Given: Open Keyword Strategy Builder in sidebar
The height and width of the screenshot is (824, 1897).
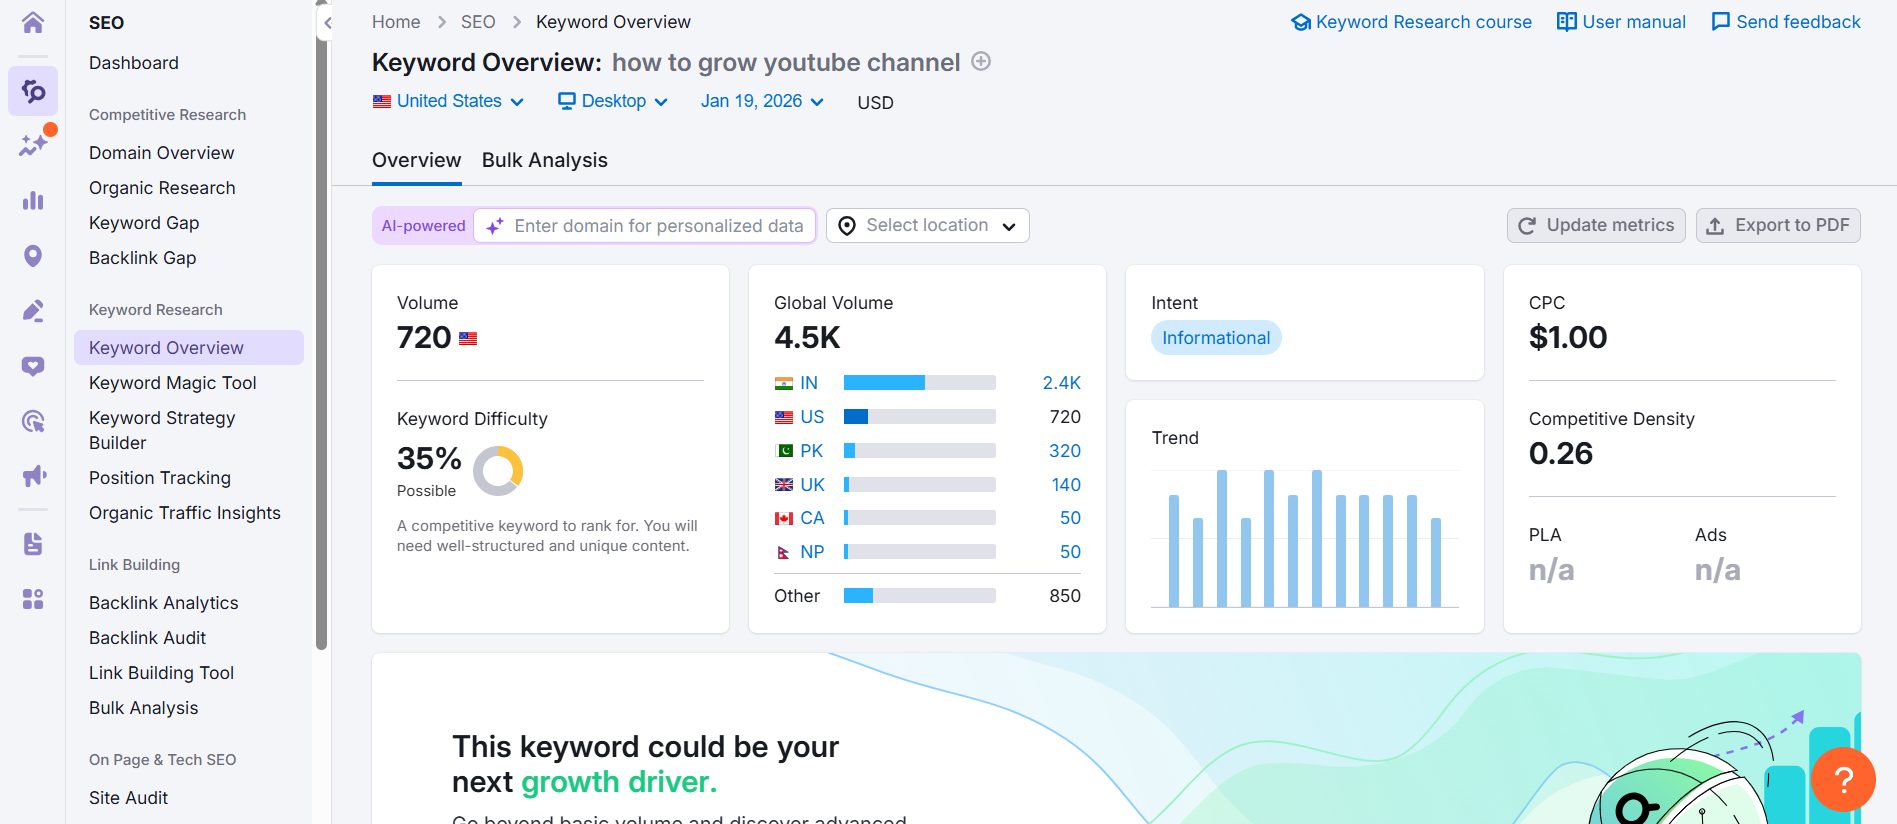Looking at the screenshot, I should click(162, 430).
